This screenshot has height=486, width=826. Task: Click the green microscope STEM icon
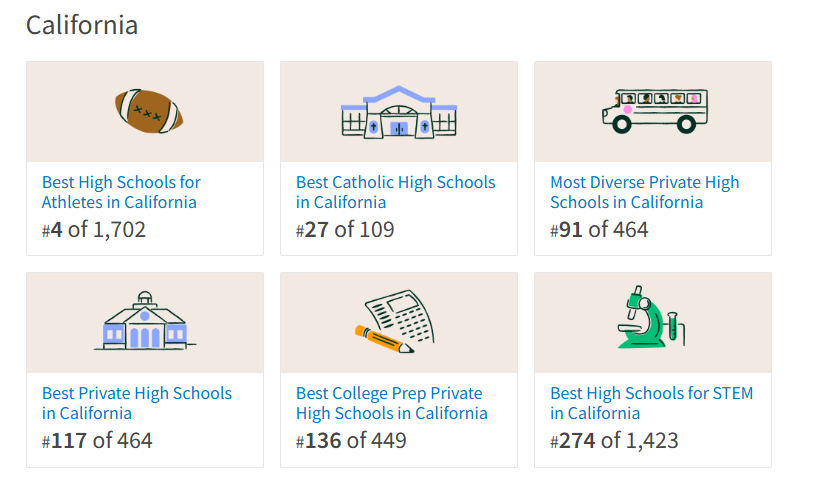click(651, 318)
